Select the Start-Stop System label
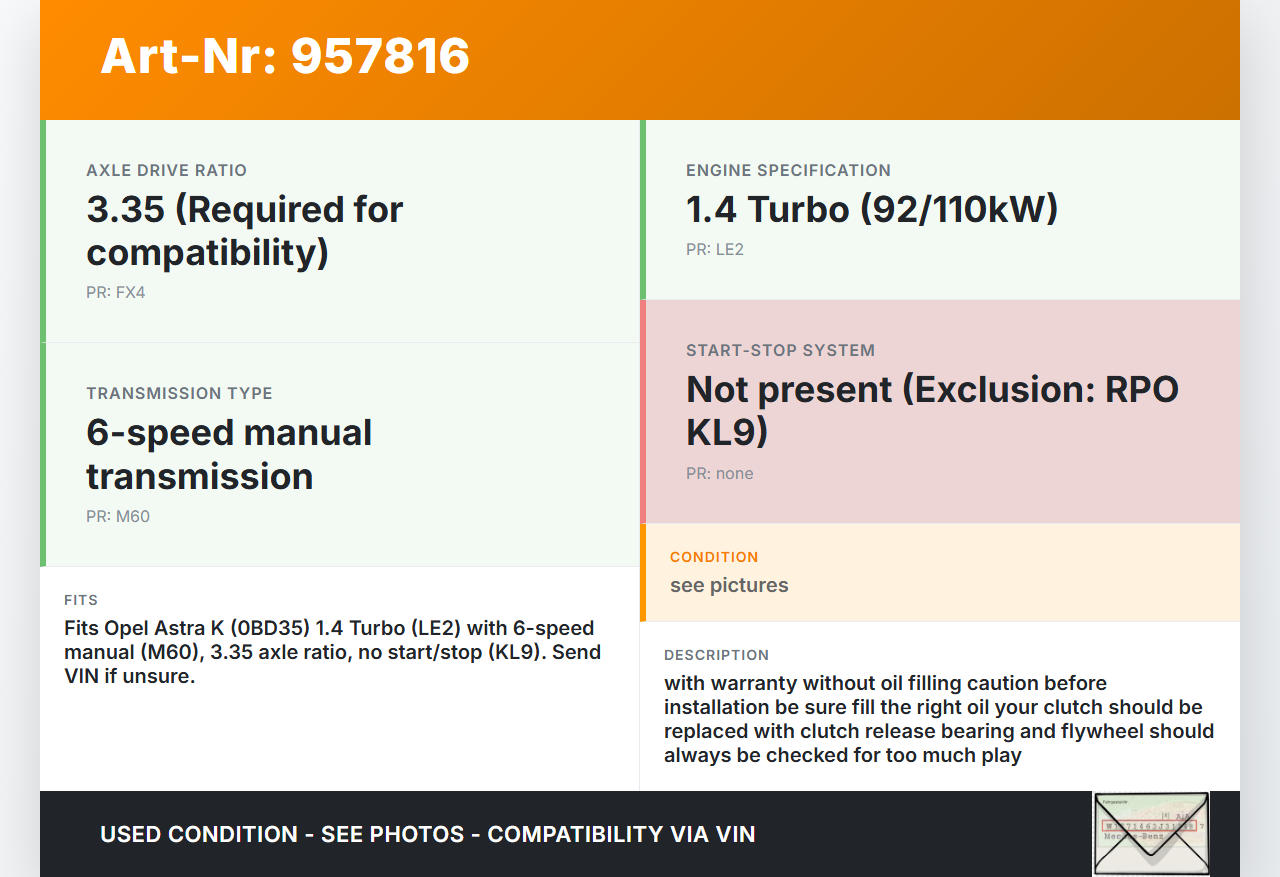Screen dimensions: 1280x877 click(780, 350)
